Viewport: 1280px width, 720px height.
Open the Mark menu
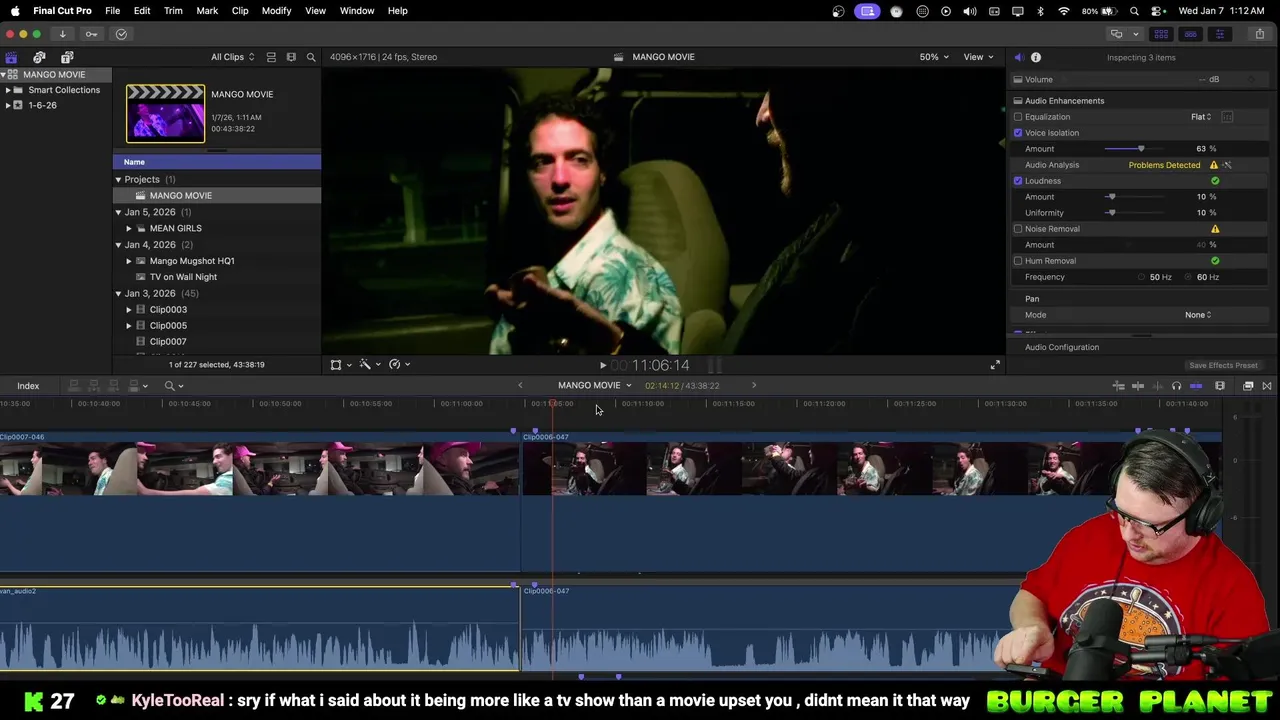tap(207, 11)
